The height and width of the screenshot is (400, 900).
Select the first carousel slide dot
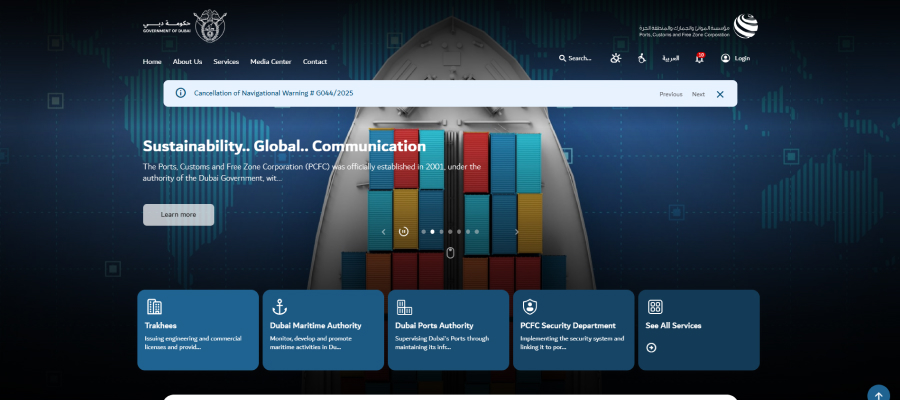click(x=423, y=231)
